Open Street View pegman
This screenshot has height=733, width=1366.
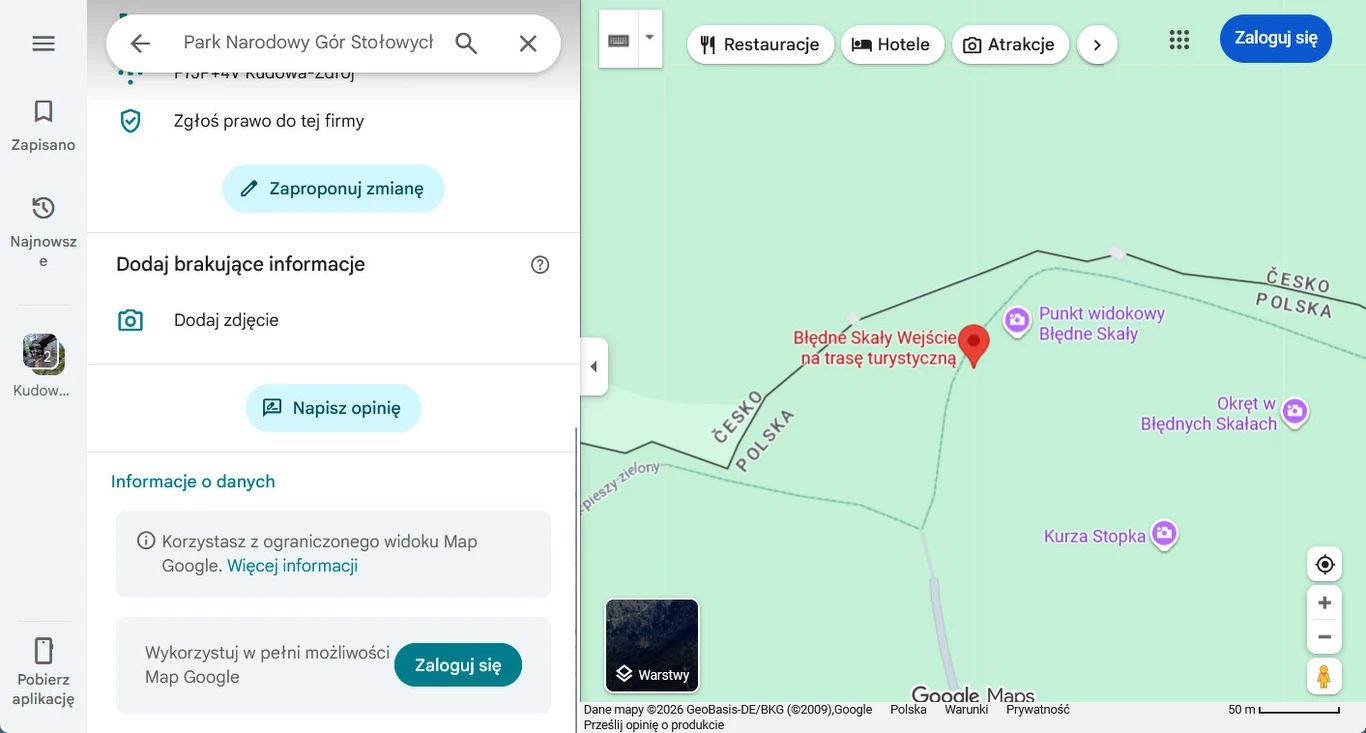tap(1324, 677)
